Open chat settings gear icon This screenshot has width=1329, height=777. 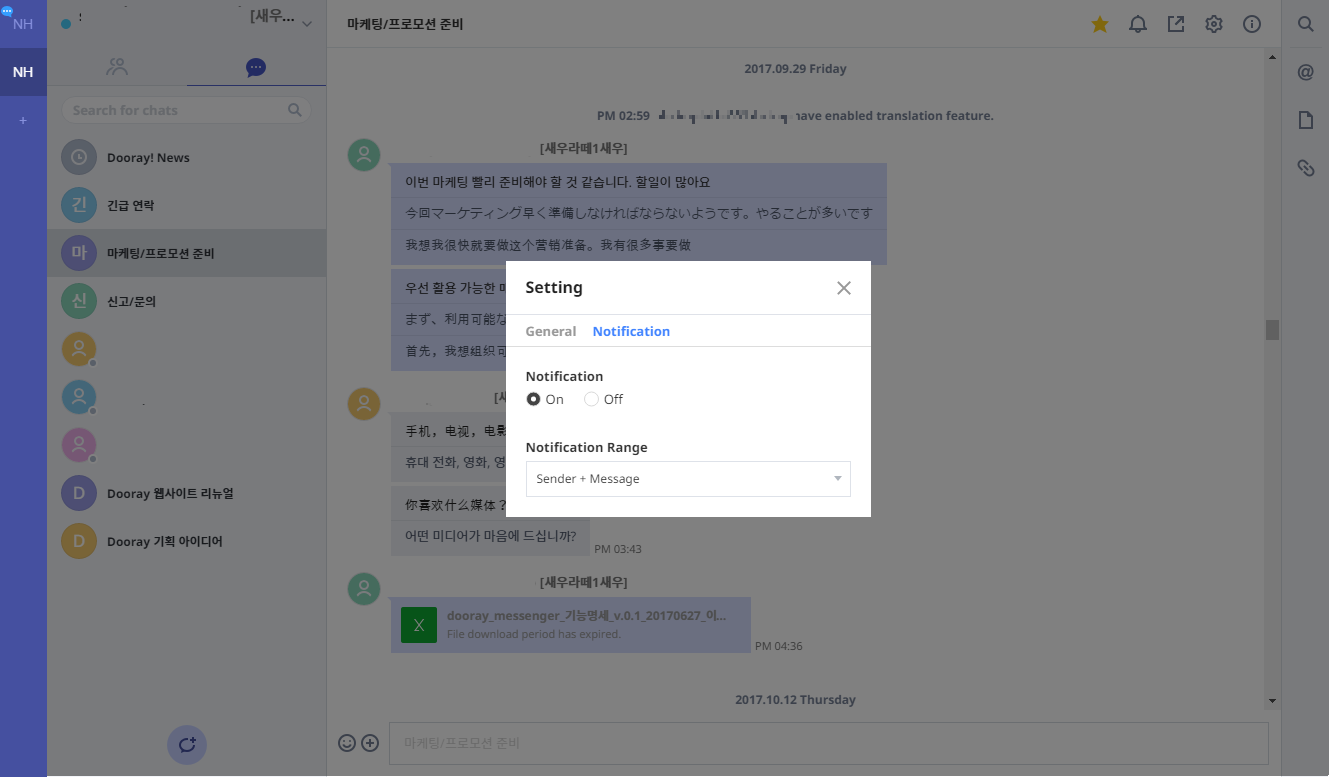pos(1214,24)
